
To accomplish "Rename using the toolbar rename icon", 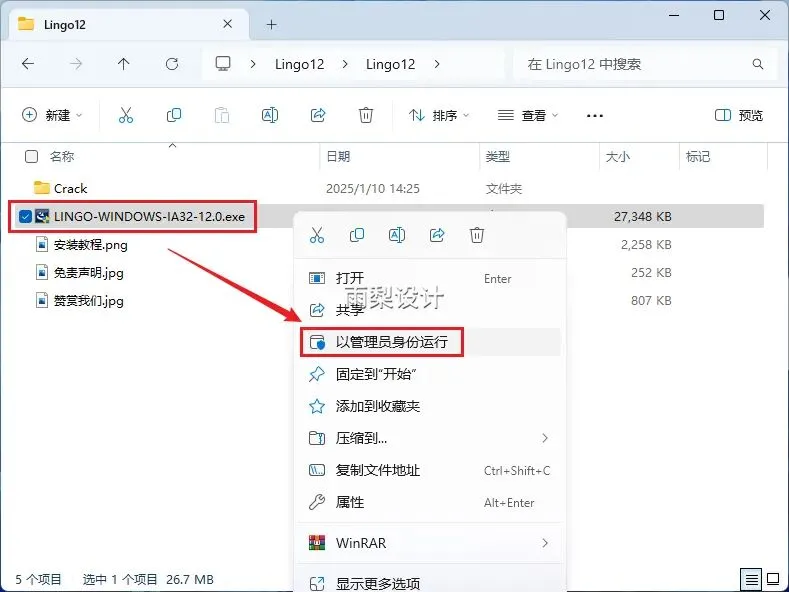I will 270,115.
